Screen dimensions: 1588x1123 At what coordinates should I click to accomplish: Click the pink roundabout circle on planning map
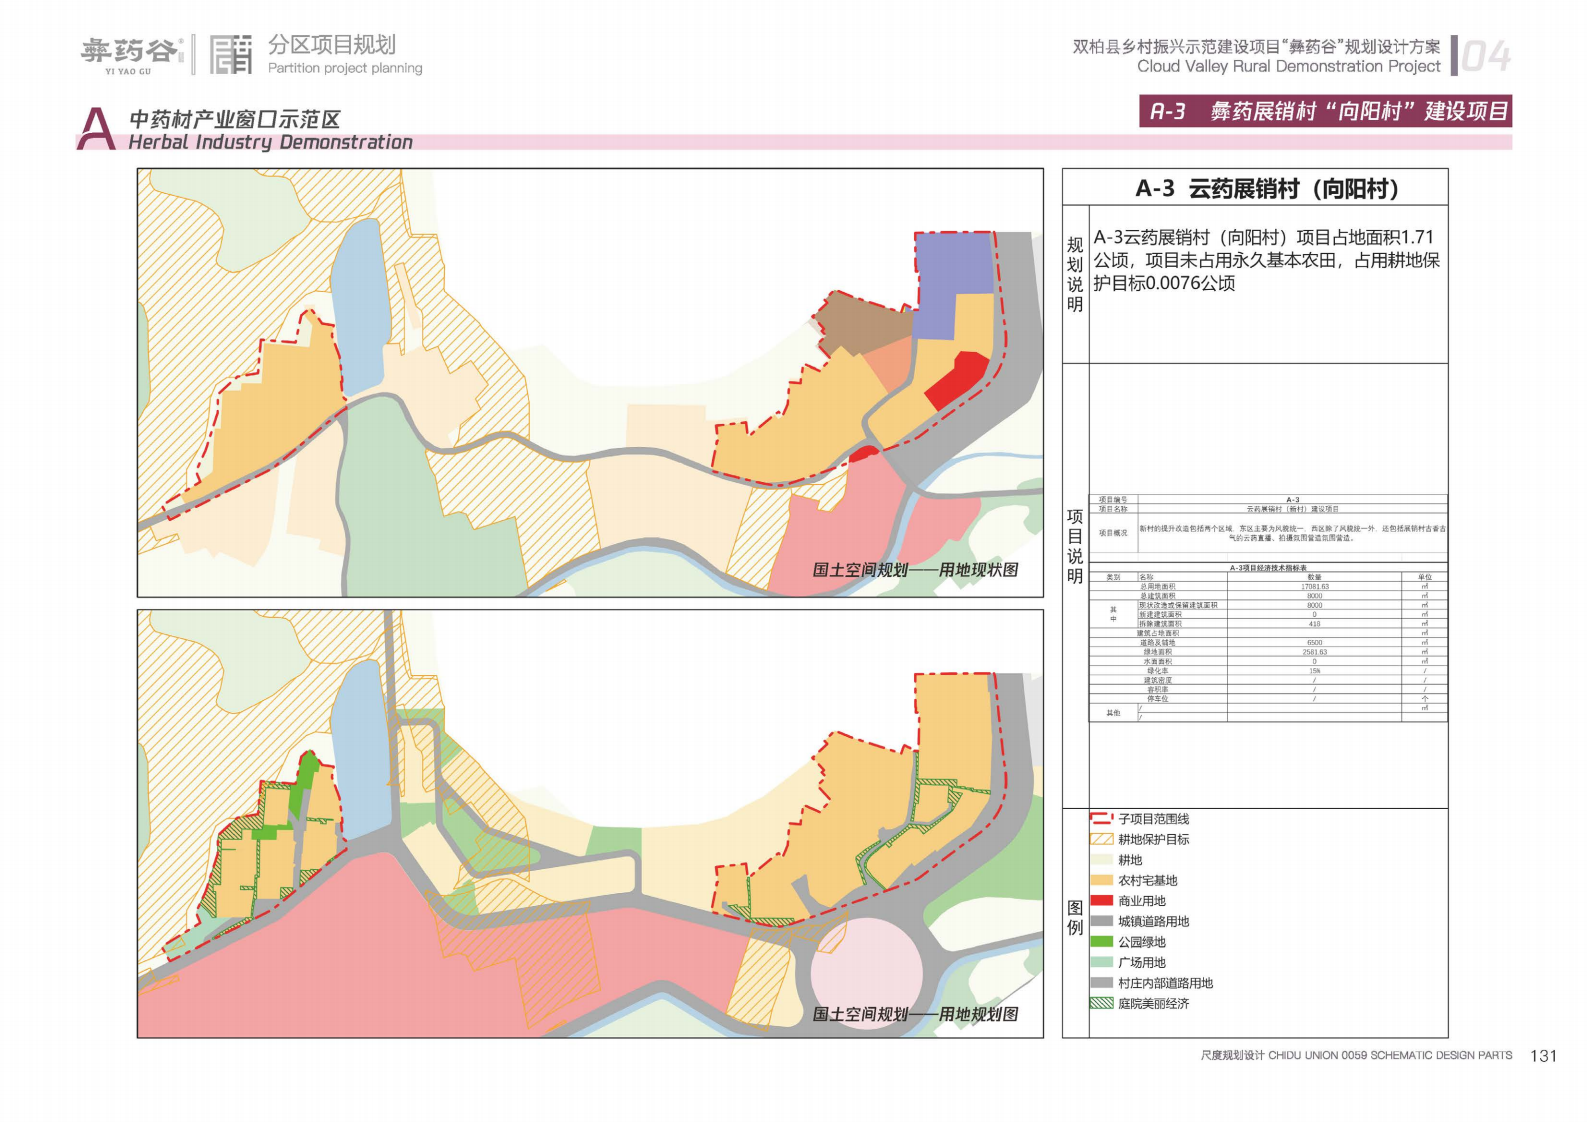(x=866, y=974)
